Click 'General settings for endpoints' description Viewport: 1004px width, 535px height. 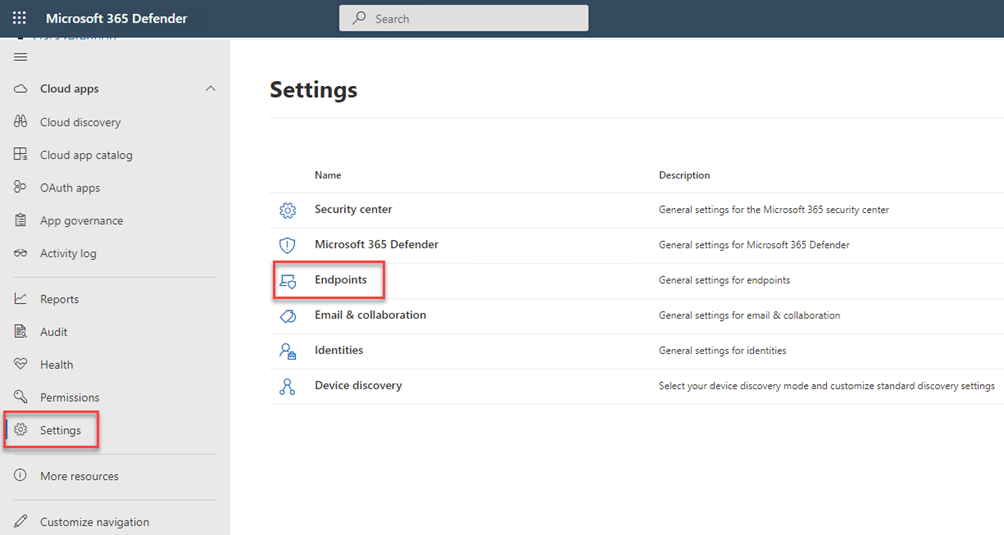[x=724, y=280]
